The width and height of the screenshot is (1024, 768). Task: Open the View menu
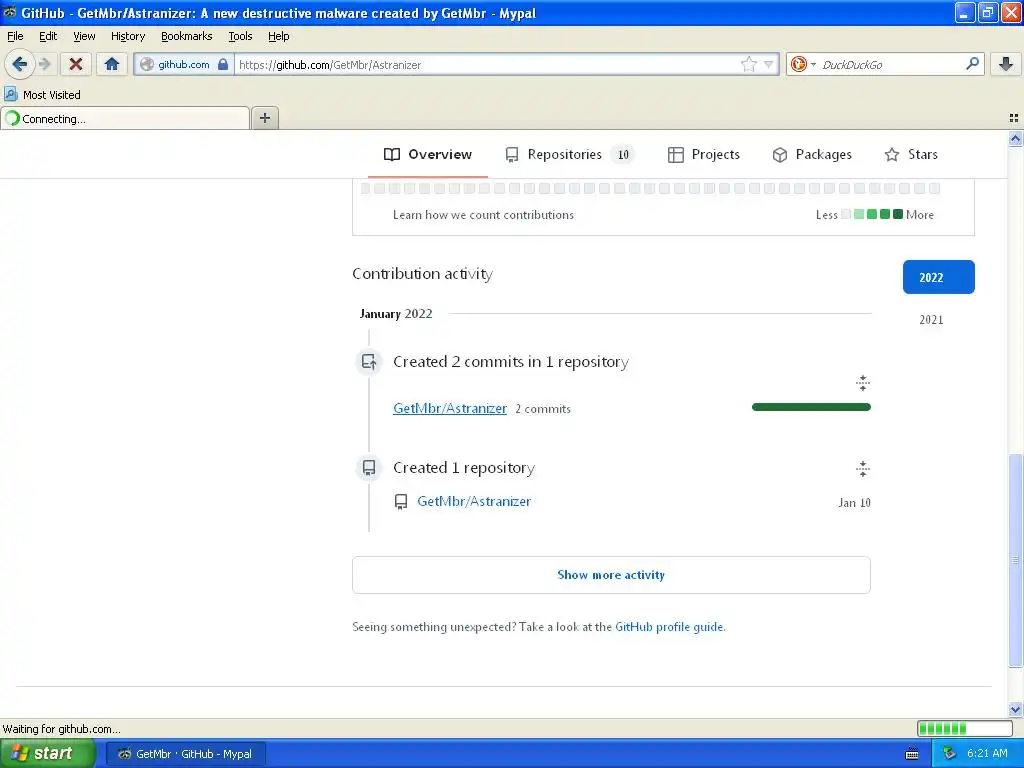point(84,36)
